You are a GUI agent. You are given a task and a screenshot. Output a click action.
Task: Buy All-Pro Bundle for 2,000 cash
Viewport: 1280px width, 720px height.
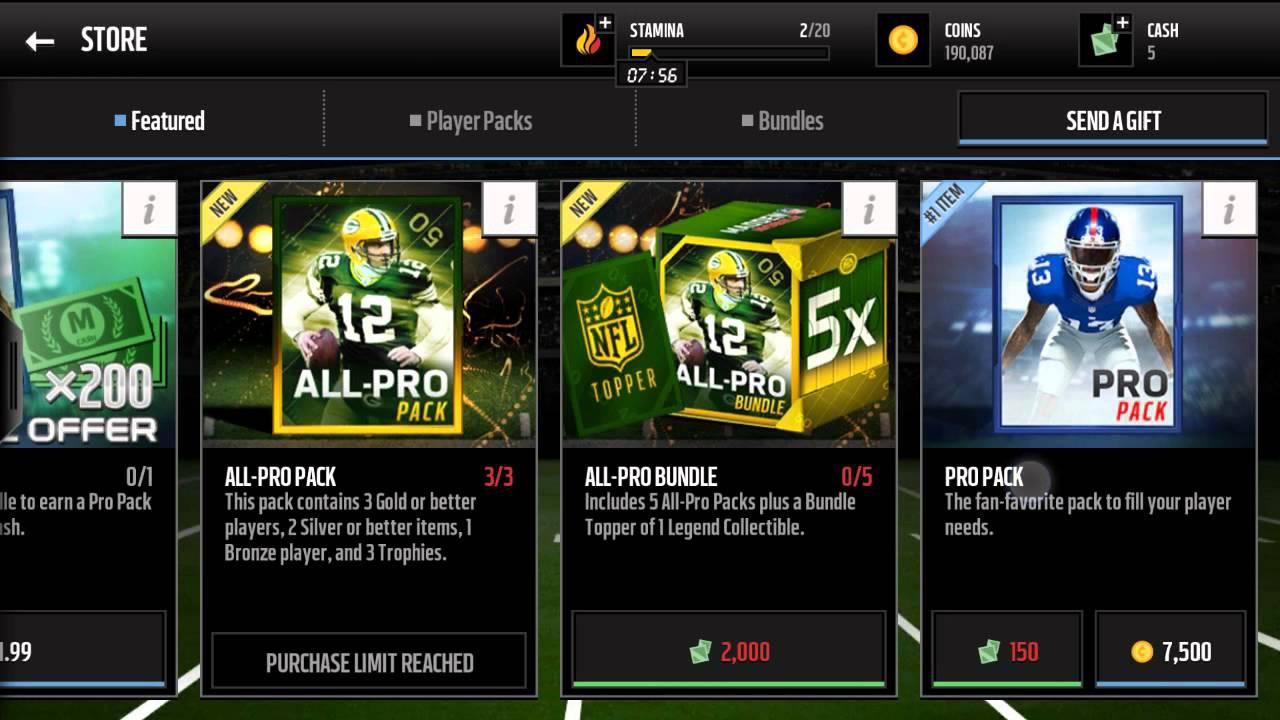tap(729, 651)
